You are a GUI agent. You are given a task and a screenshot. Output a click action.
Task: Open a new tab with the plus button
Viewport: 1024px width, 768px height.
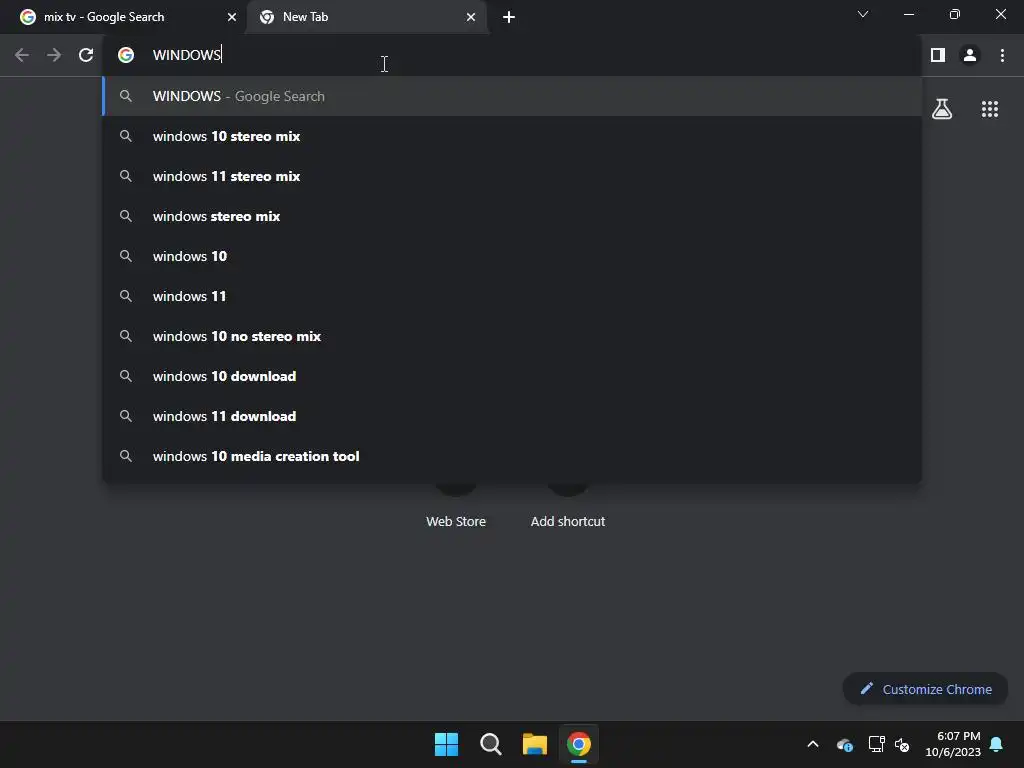(509, 17)
